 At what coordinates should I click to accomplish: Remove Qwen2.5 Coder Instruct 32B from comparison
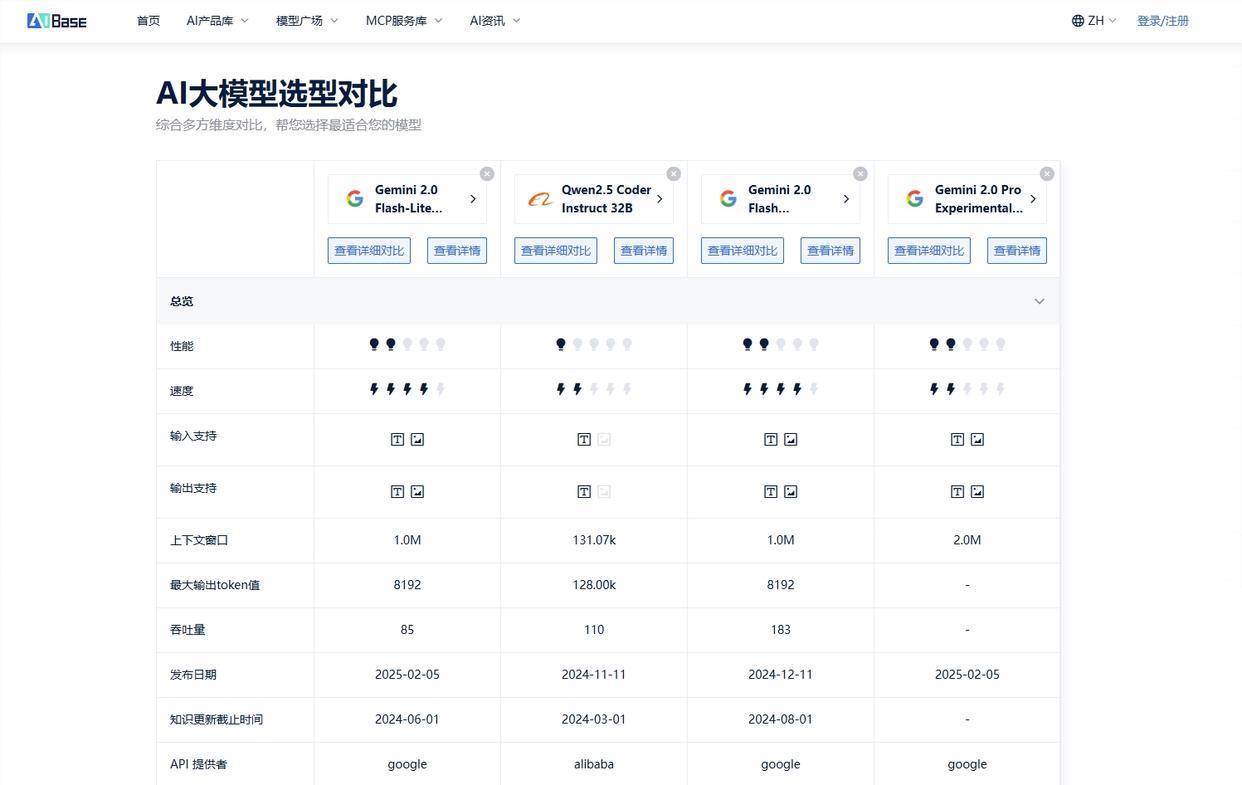[674, 174]
